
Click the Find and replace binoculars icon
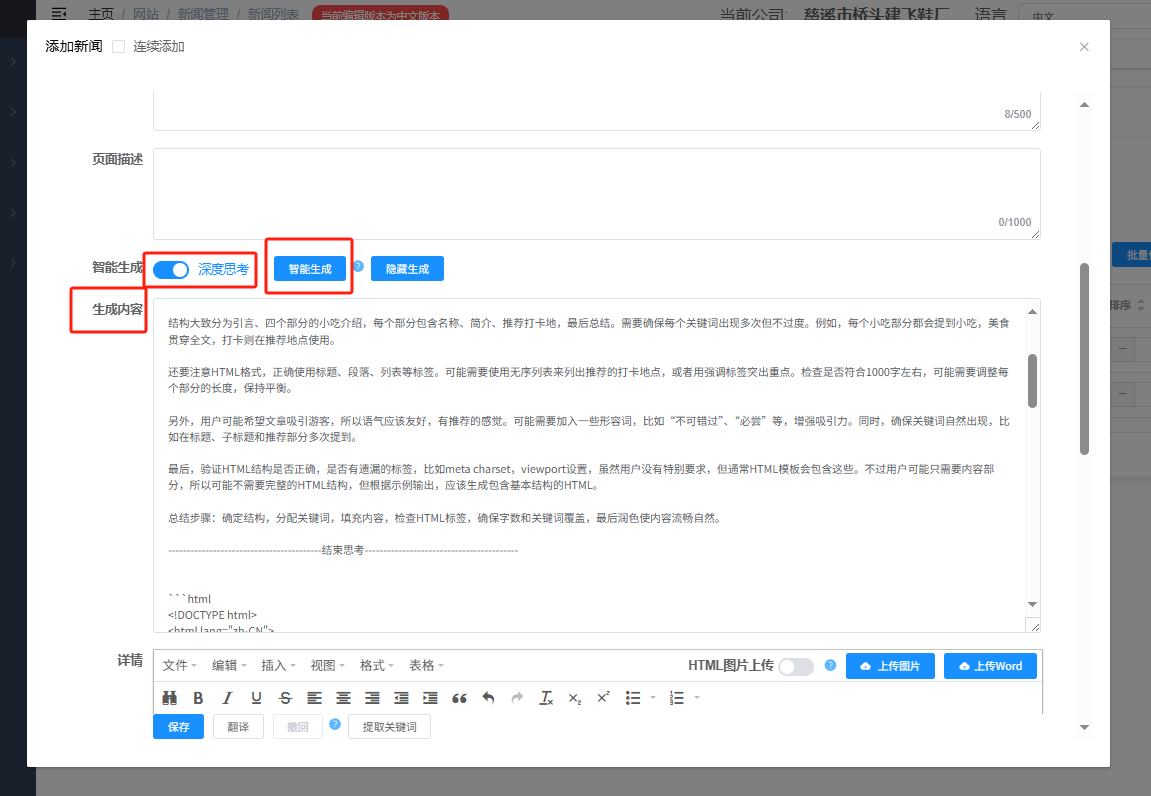coord(170,698)
